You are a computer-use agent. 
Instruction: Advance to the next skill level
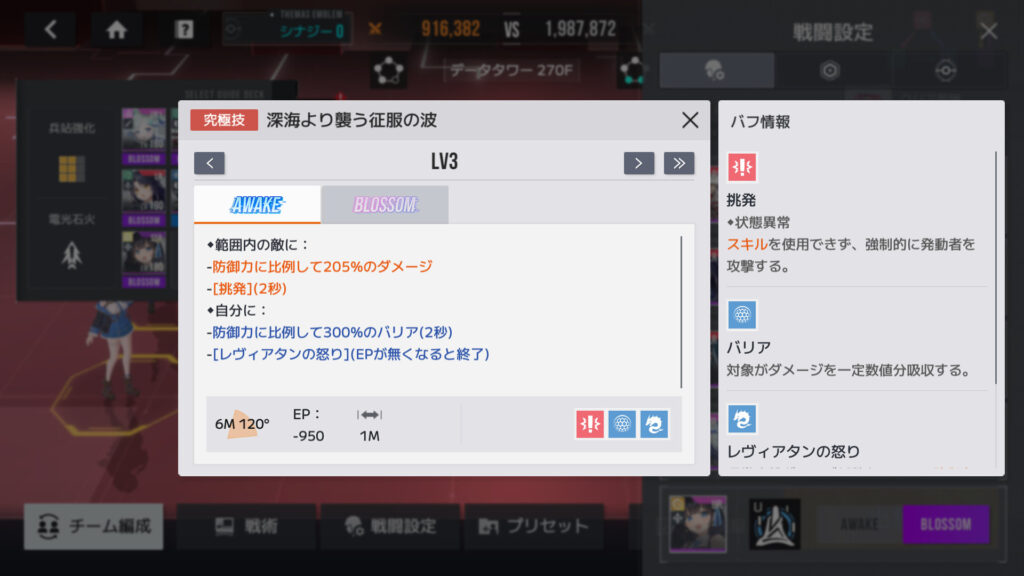point(639,163)
